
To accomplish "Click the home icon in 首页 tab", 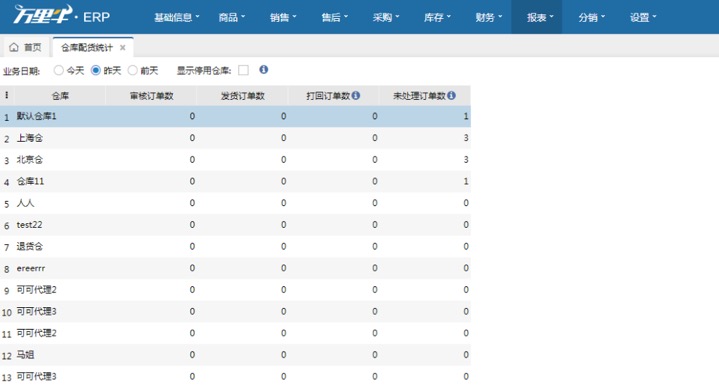I will [14, 47].
